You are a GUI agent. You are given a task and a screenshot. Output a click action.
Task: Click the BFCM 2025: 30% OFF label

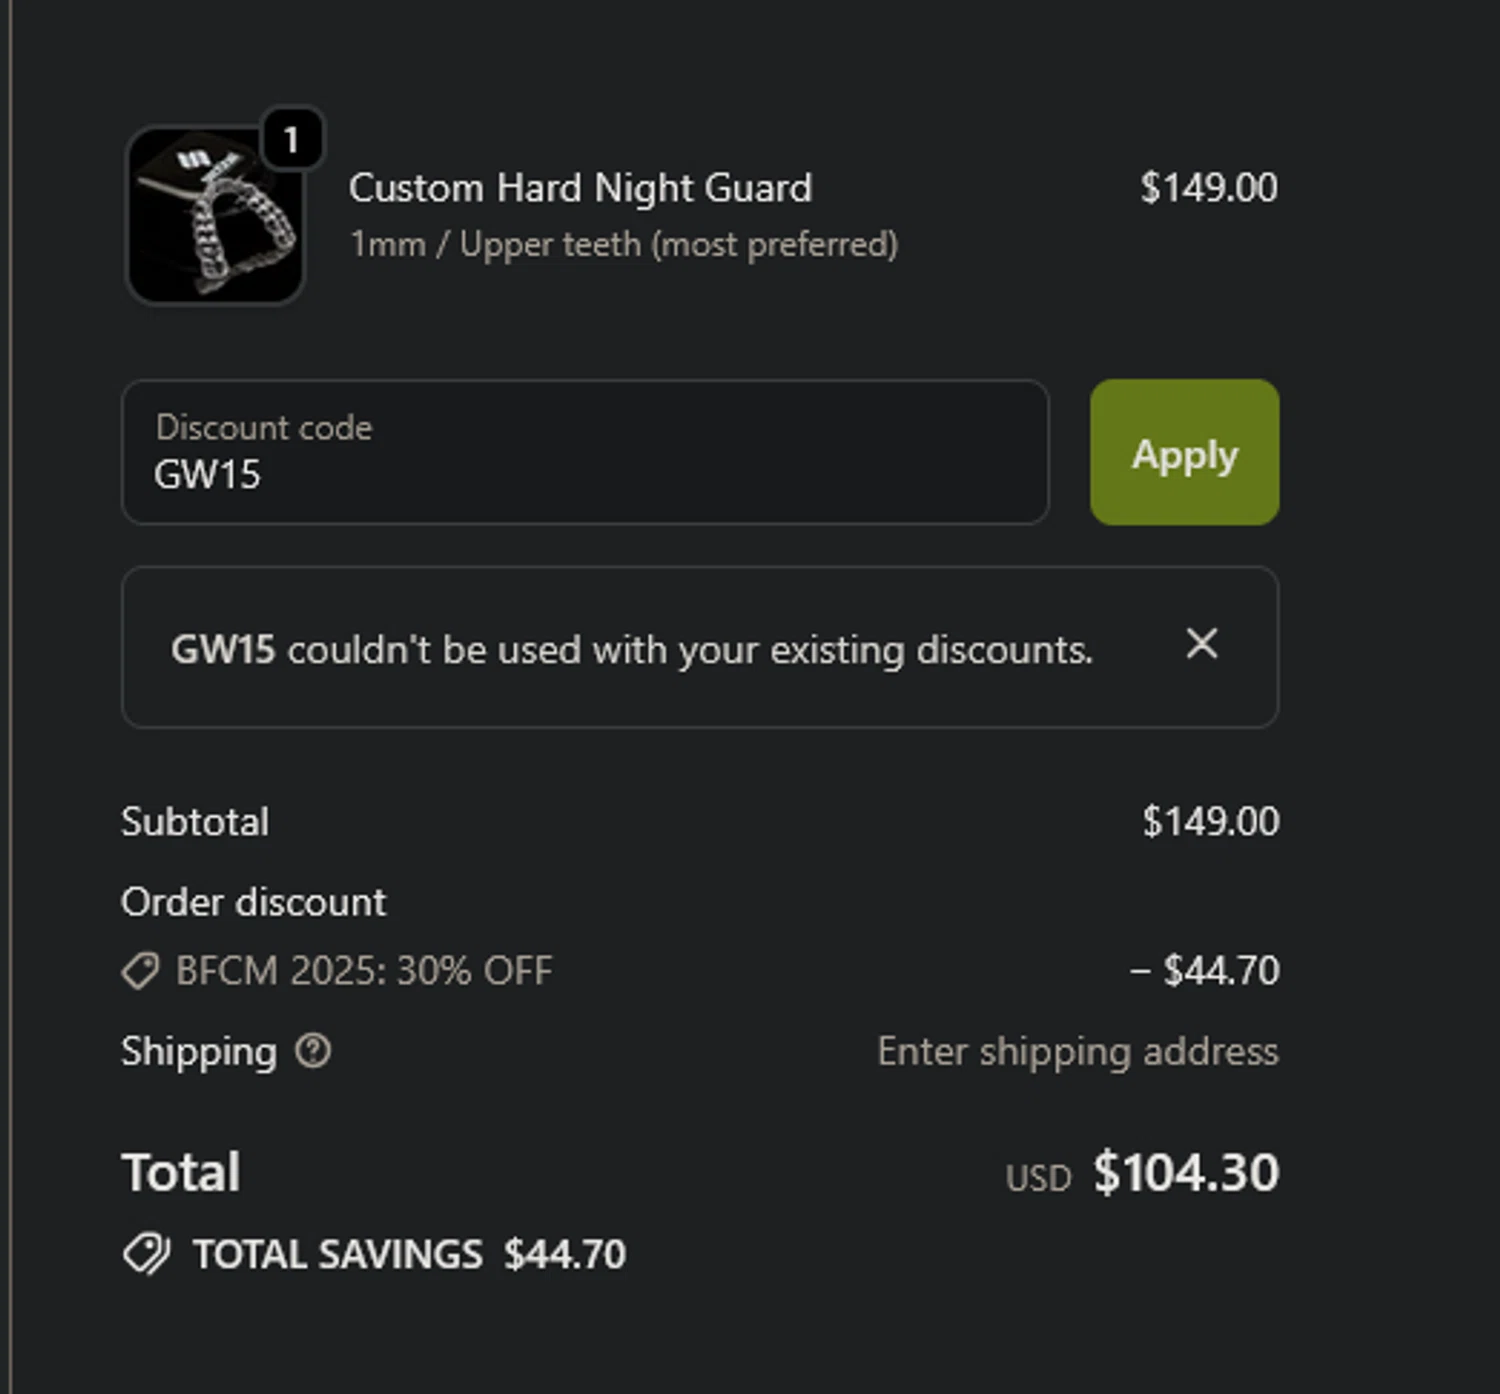pyautogui.click(x=364, y=971)
